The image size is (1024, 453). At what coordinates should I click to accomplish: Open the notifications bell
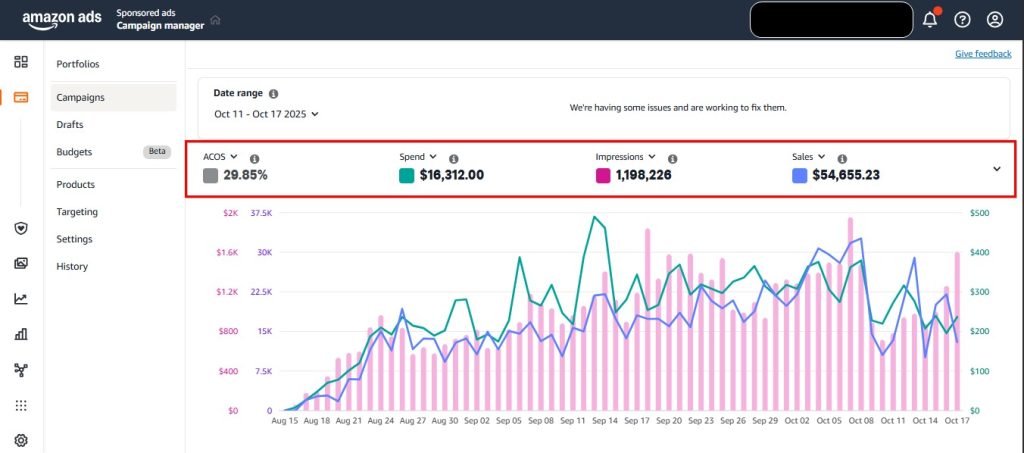coord(930,19)
